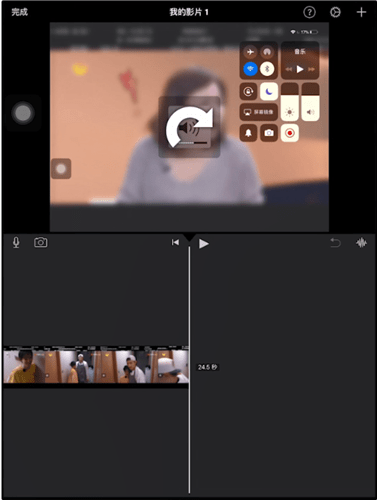Select the video clip in timeline
Screen dimensions: 377x500
click(96, 365)
